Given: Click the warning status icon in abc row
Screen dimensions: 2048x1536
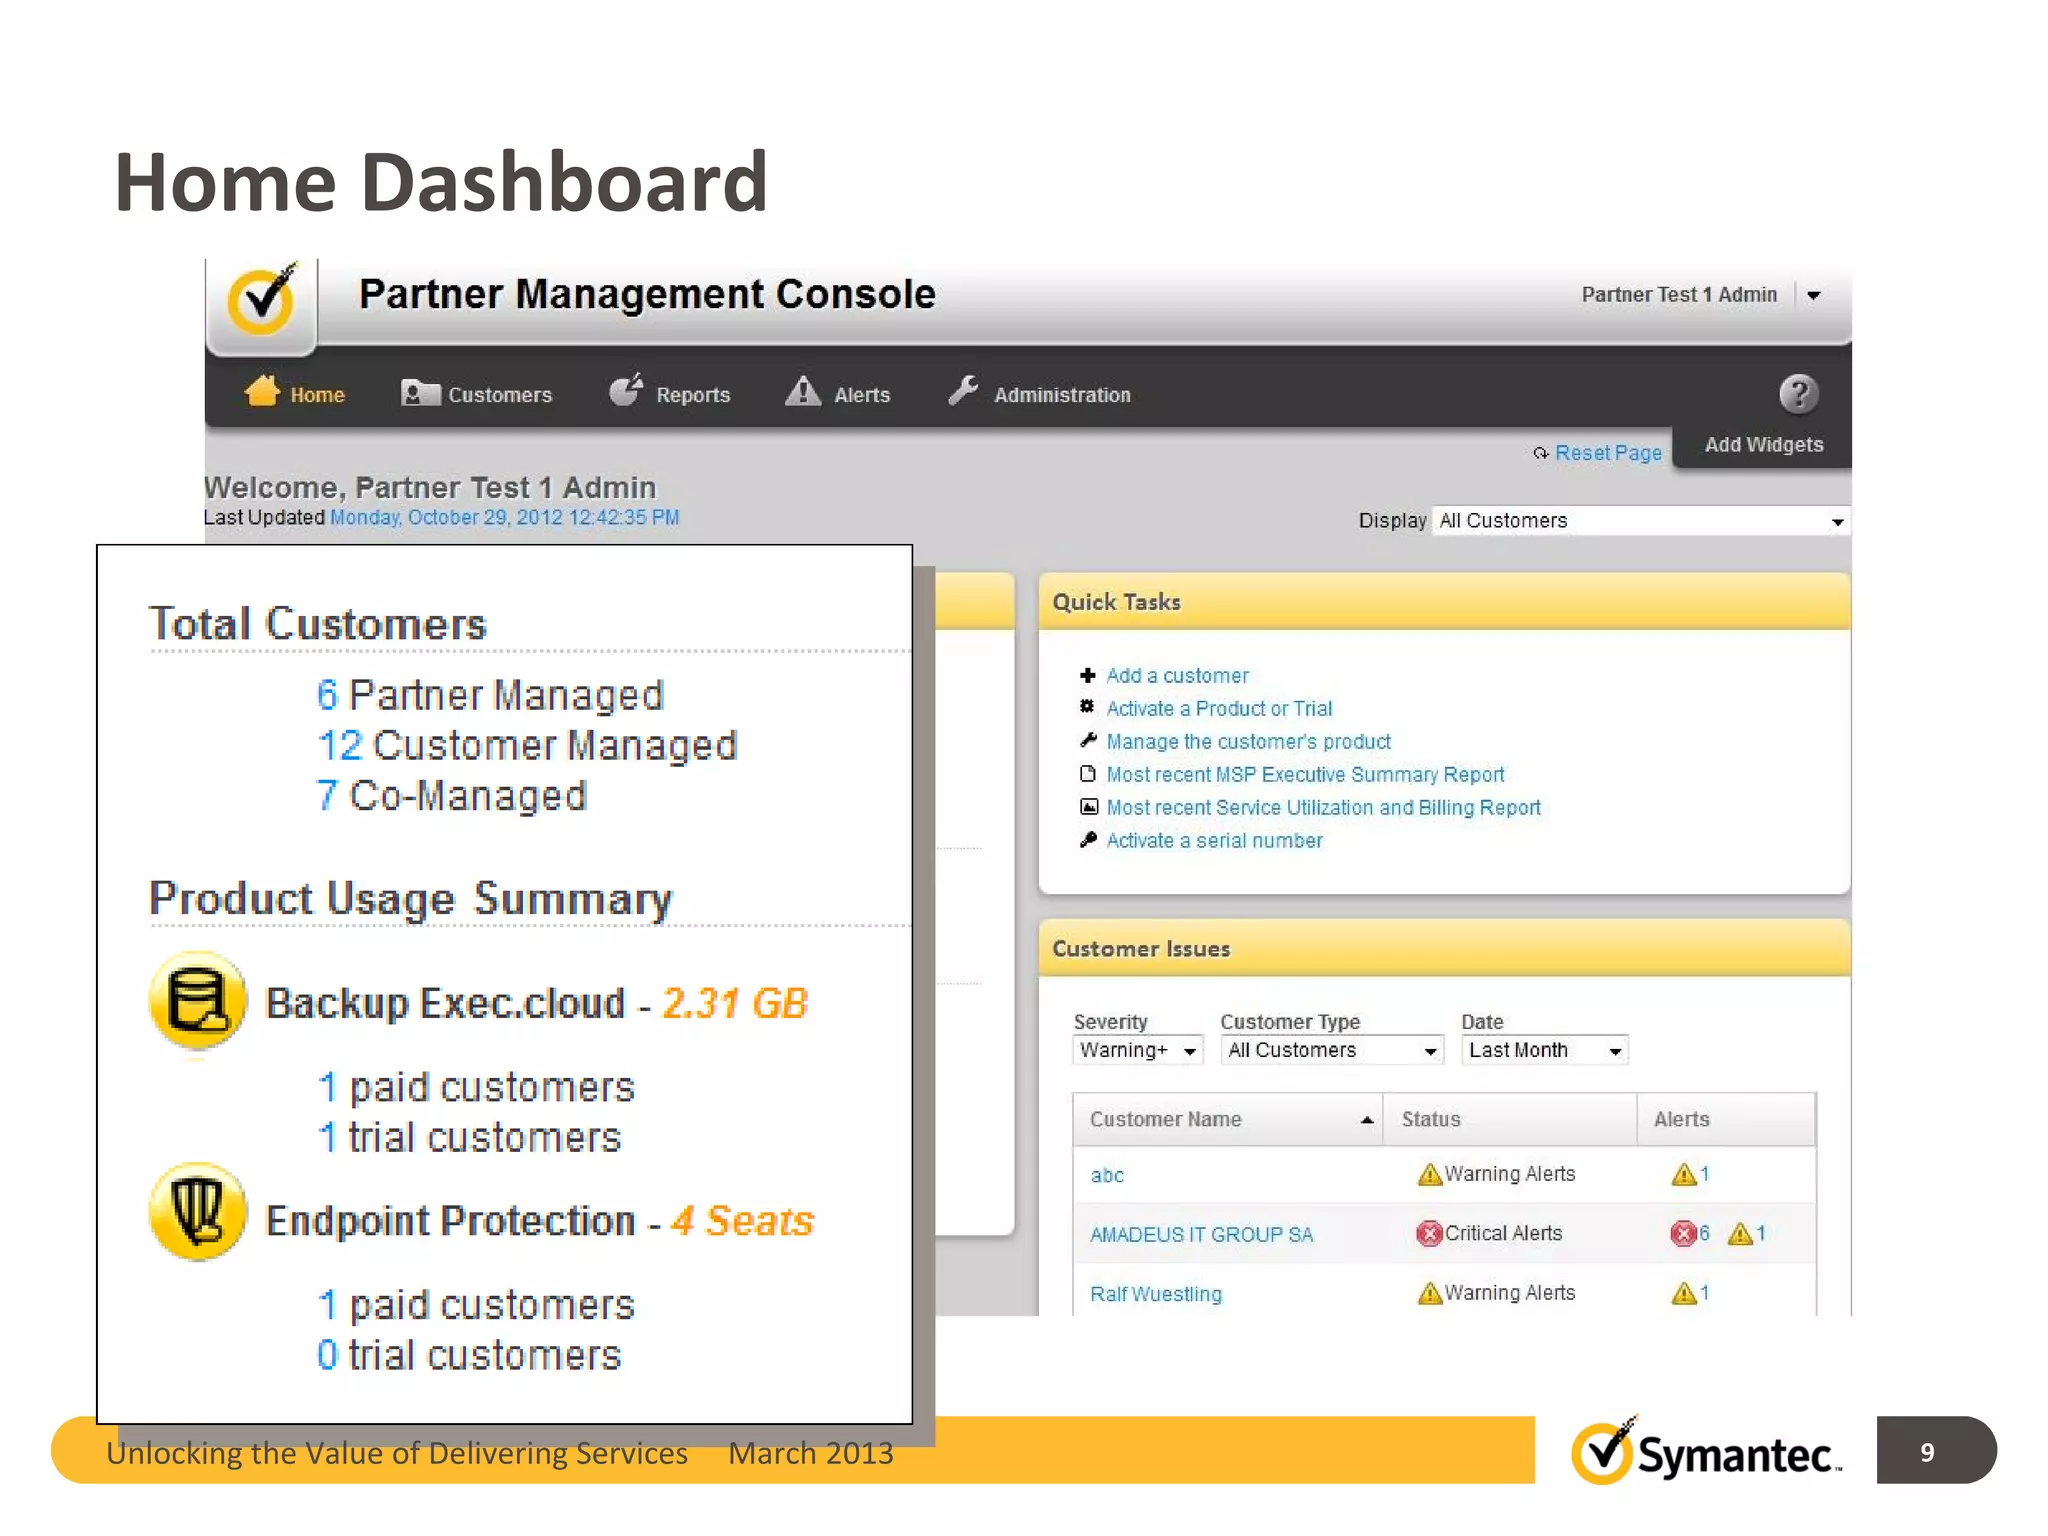Looking at the screenshot, I should coord(1430,1174).
